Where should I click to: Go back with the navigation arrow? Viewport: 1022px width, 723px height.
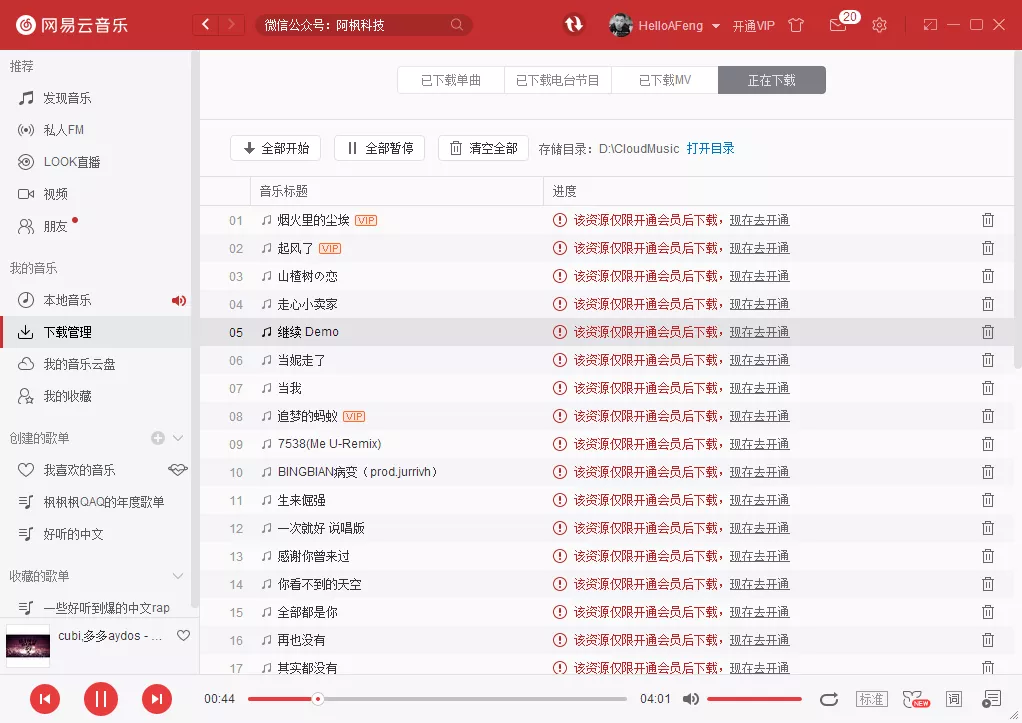point(206,25)
